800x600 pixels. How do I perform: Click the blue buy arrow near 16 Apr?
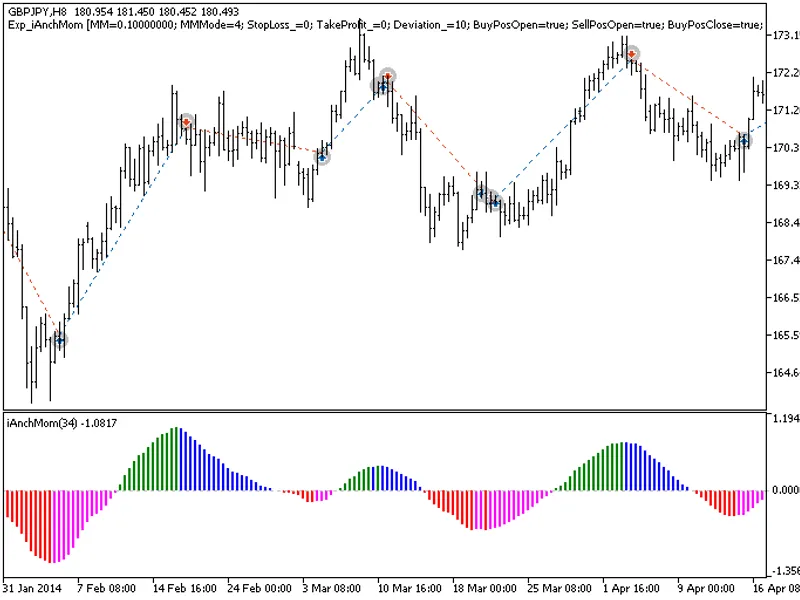(x=744, y=140)
